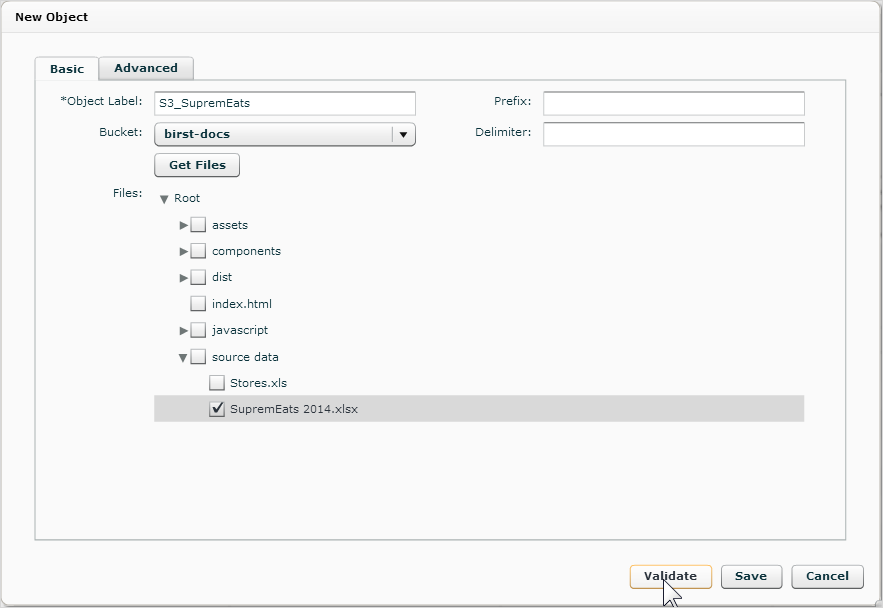883x608 pixels.
Task: Uncheck SupremEats 2014.xlsx checkbox
Action: click(217, 409)
